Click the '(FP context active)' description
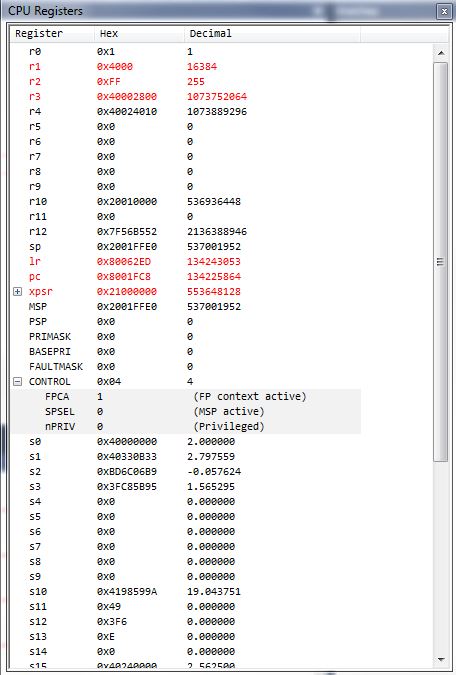This screenshot has width=456, height=675. point(250,396)
